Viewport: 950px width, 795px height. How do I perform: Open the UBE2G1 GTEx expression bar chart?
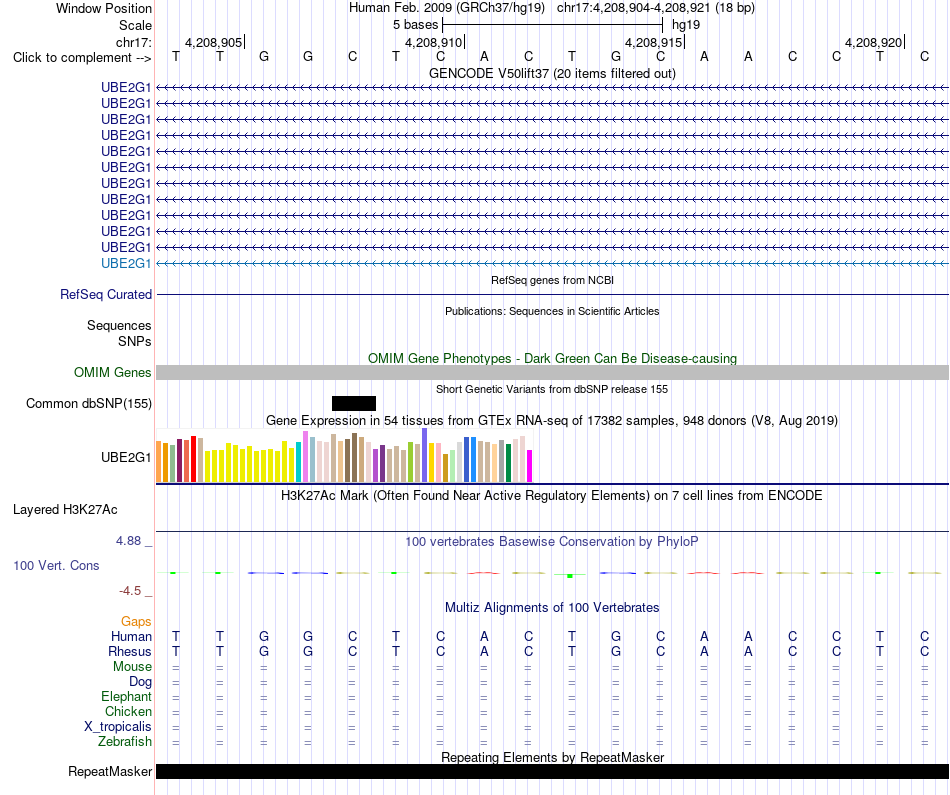pos(344,456)
